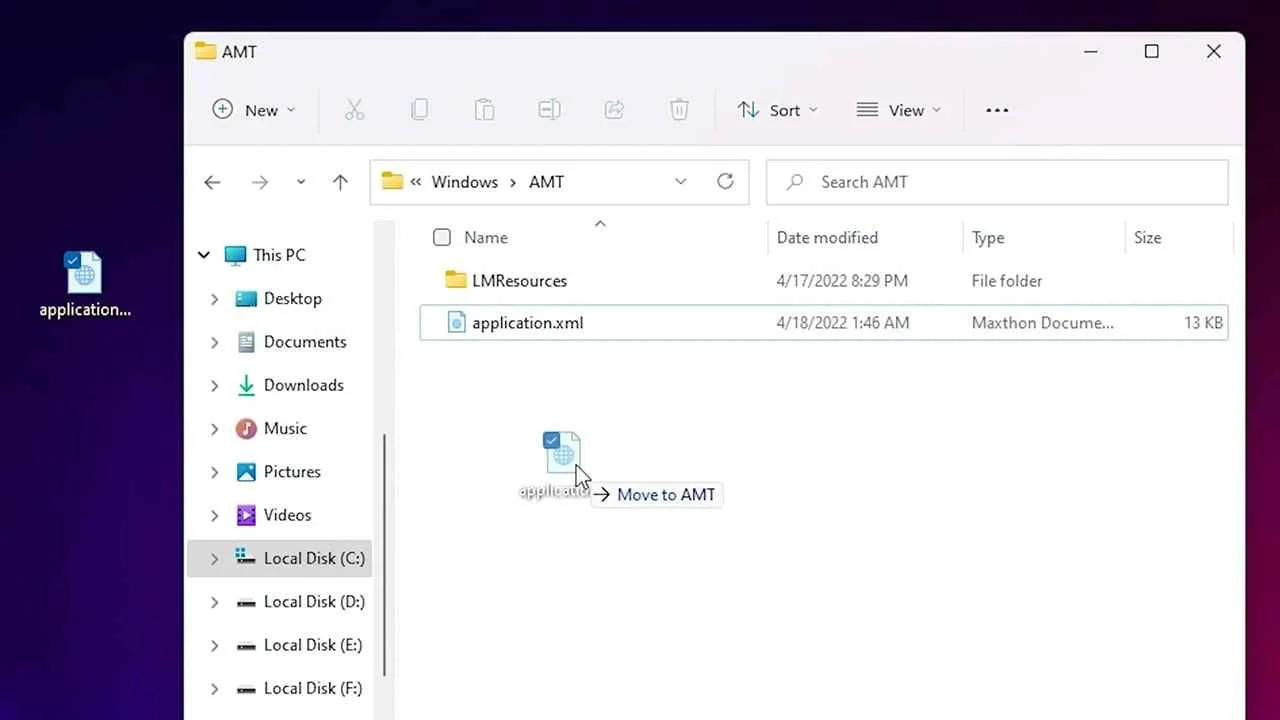Click the search magnifier icon
Viewport: 1280px width, 720px height.
click(795, 182)
